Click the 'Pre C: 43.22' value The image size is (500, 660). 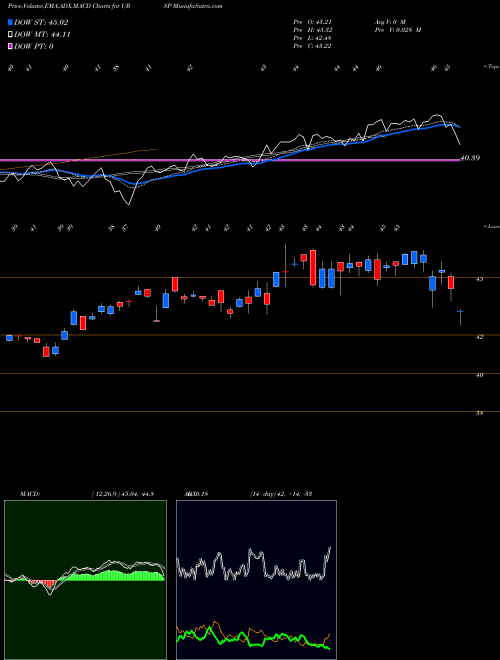[312, 46]
